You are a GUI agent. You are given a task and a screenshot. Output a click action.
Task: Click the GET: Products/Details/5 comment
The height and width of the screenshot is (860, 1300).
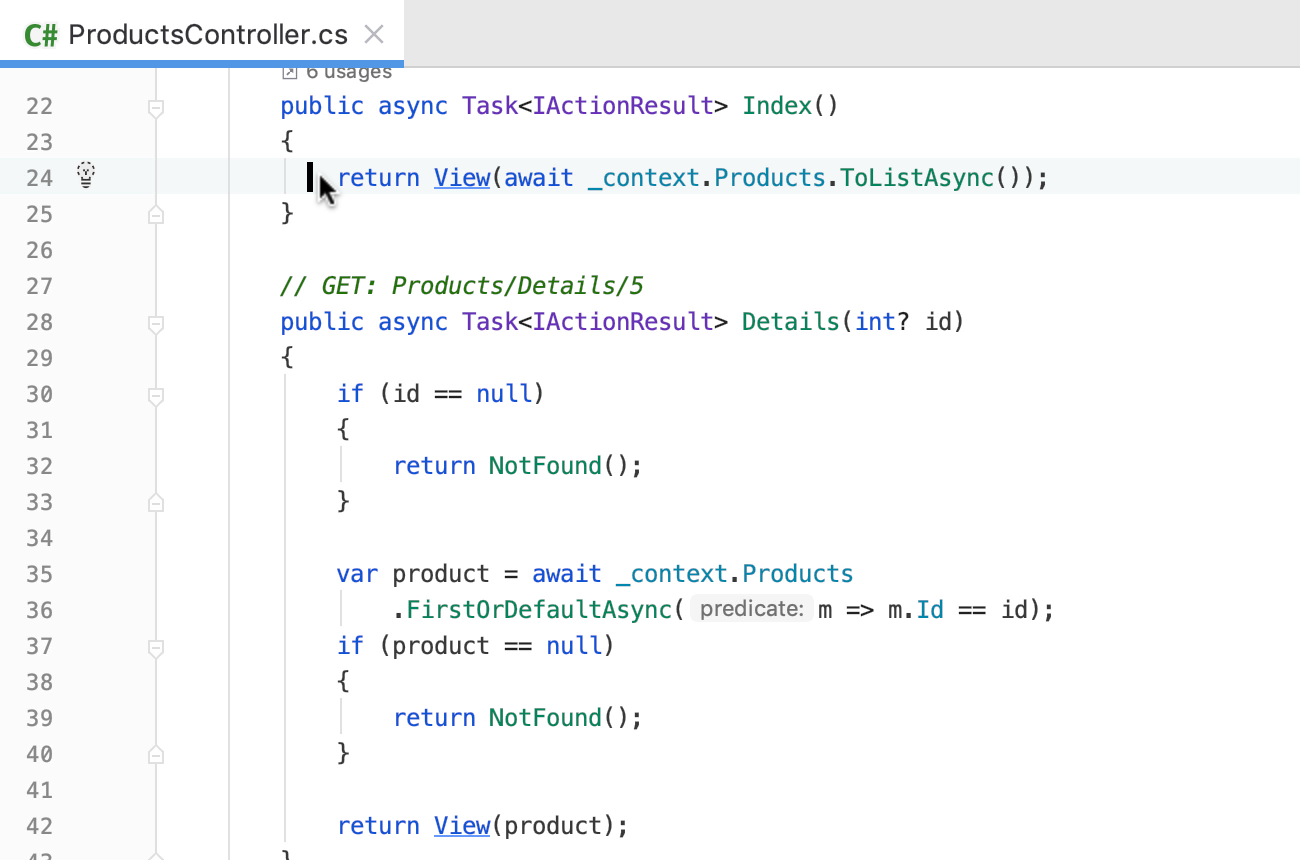click(x=462, y=286)
